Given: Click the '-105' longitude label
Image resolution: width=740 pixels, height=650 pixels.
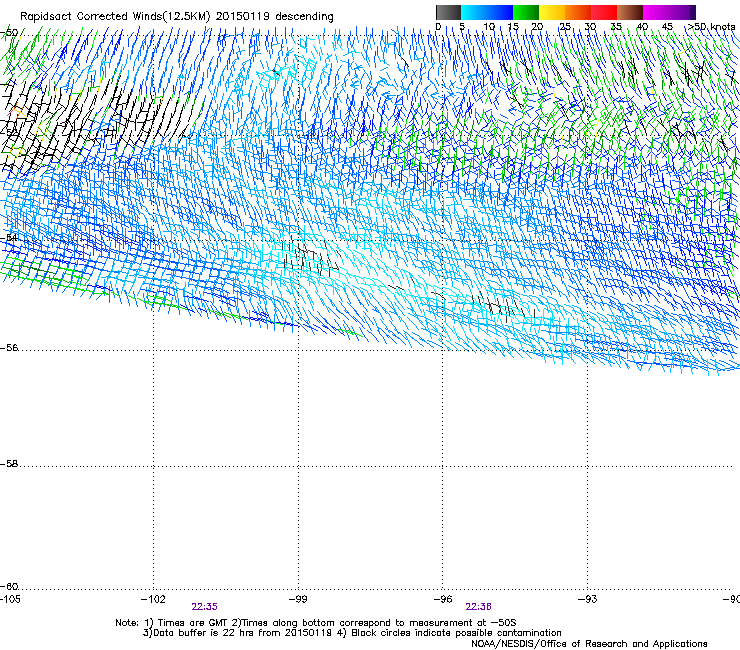Looking at the screenshot, I should pyautogui.click(x=10, y=599).
